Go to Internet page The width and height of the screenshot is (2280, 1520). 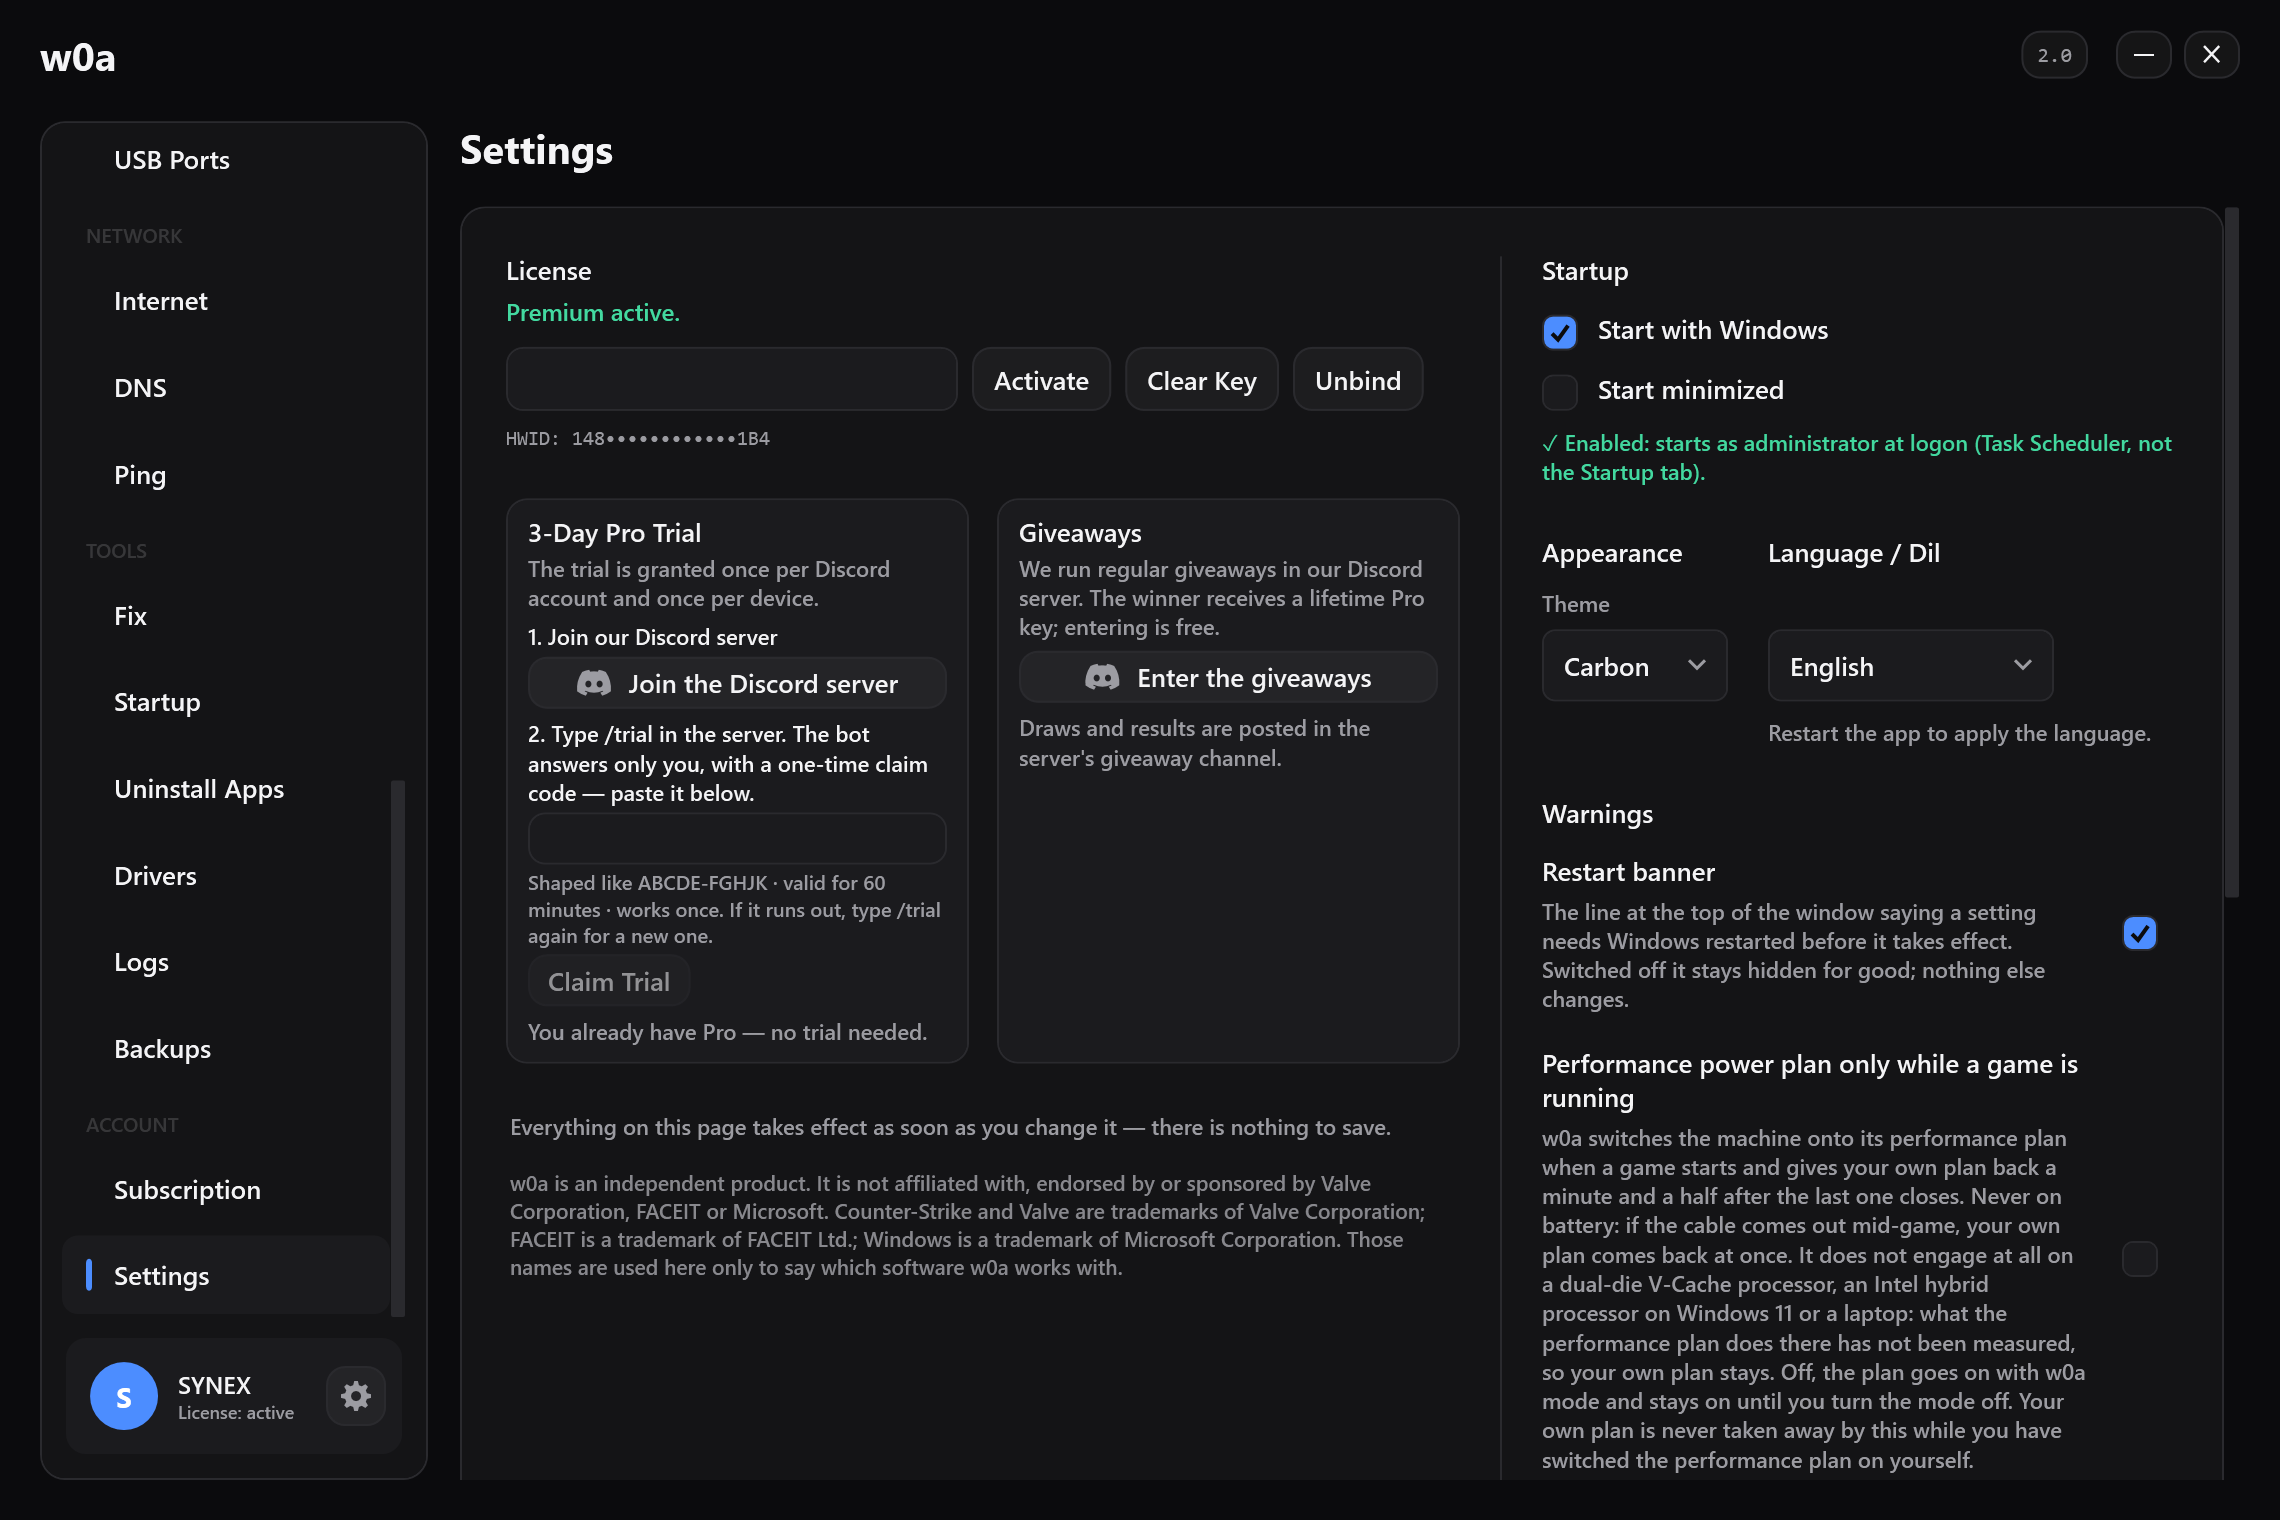(x=226, y=301)
